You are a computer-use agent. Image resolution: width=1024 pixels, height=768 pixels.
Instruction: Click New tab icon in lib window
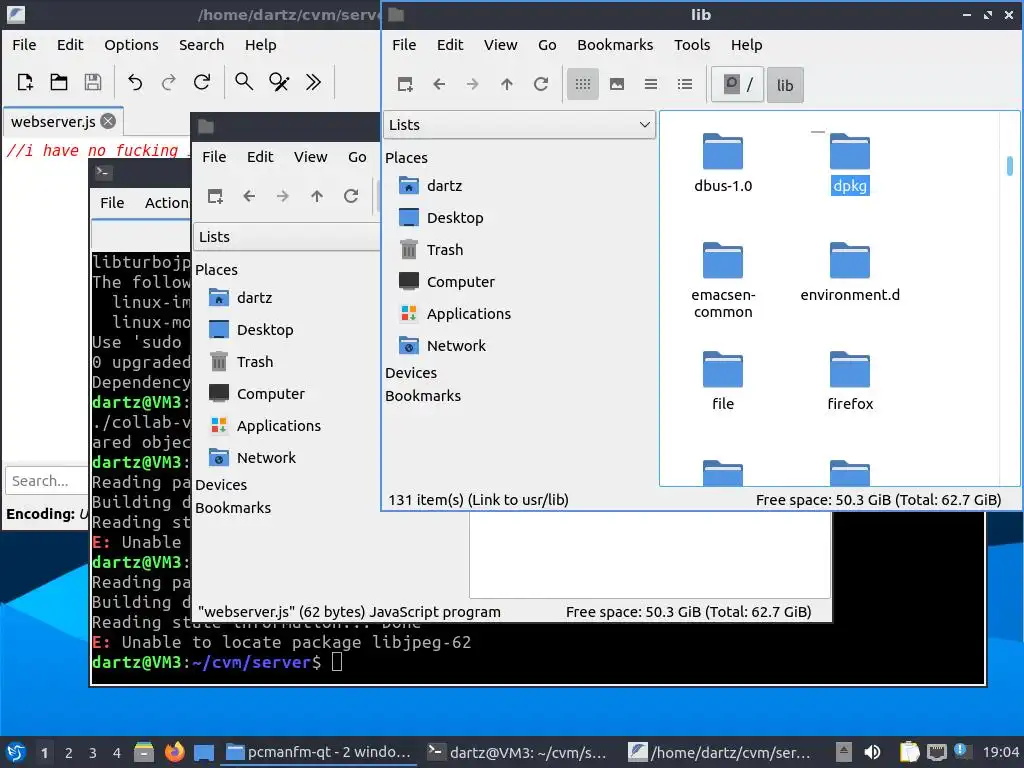click(405, 84)
